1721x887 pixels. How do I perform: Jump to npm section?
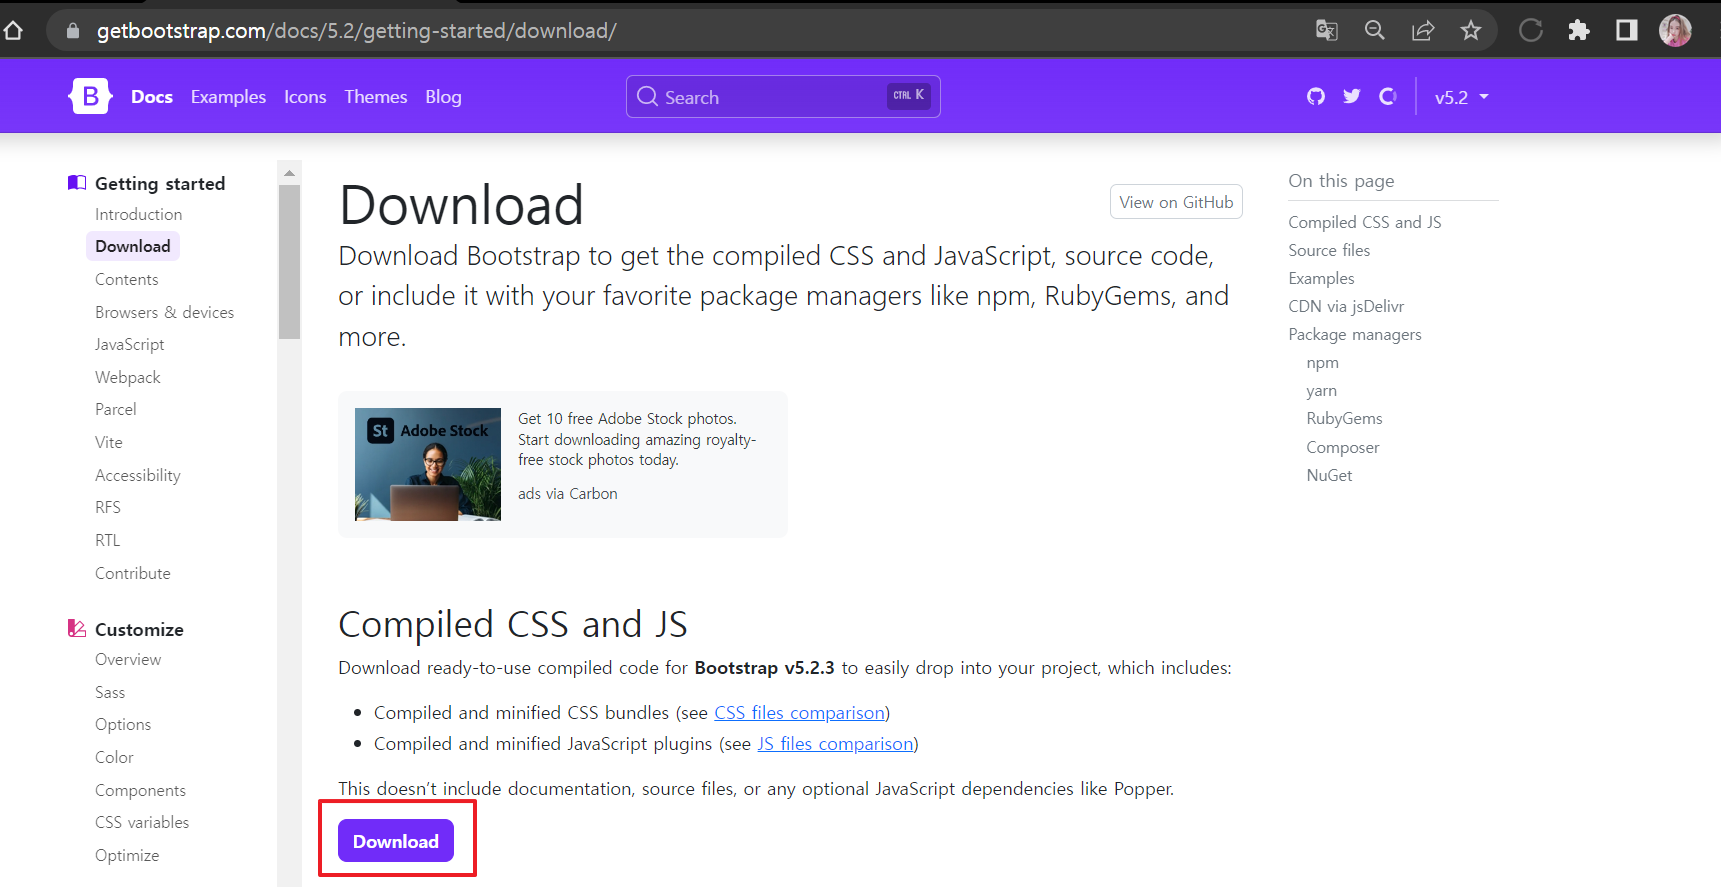(1322, 362)
